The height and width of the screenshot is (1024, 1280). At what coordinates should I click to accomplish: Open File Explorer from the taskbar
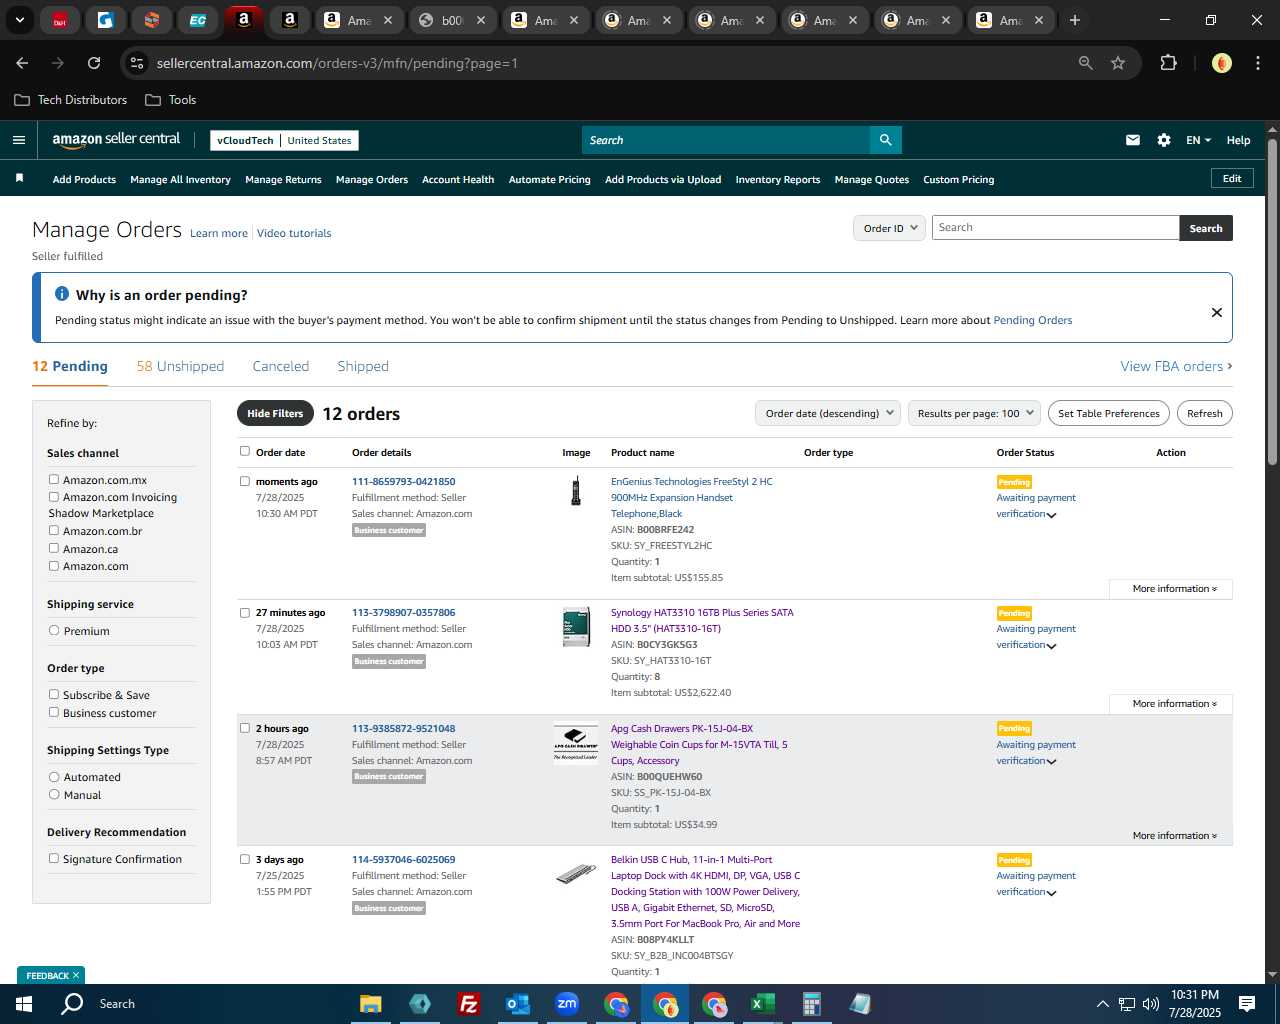point(371,1004)
